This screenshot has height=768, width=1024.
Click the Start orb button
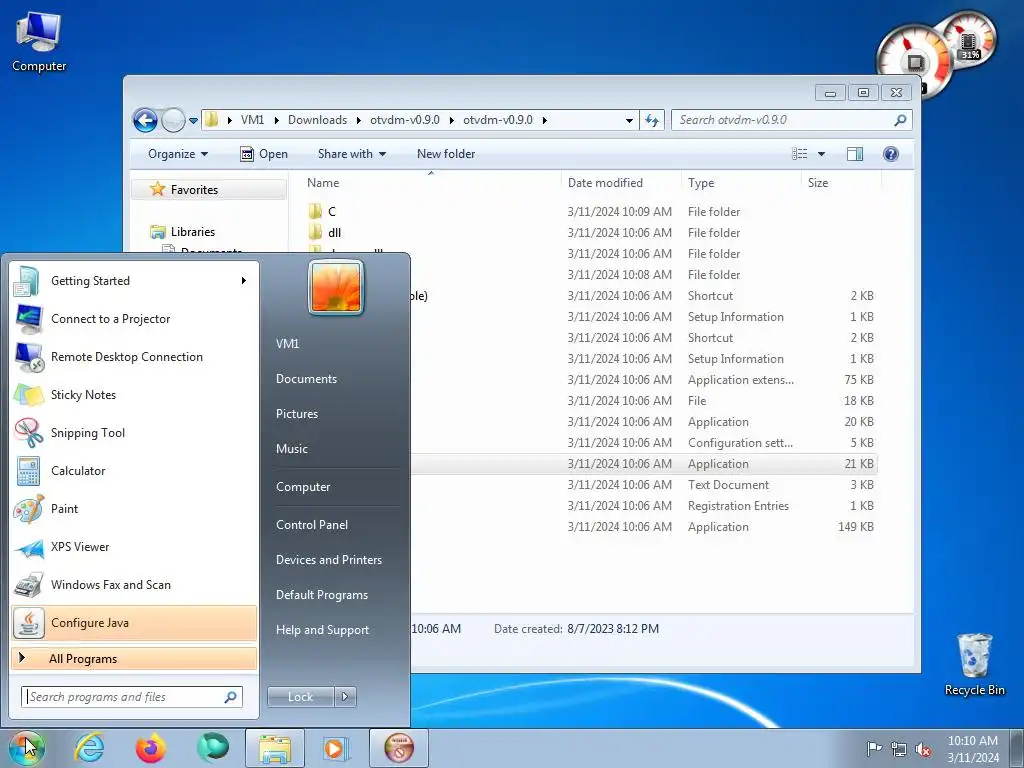click(x=26, y=748)
